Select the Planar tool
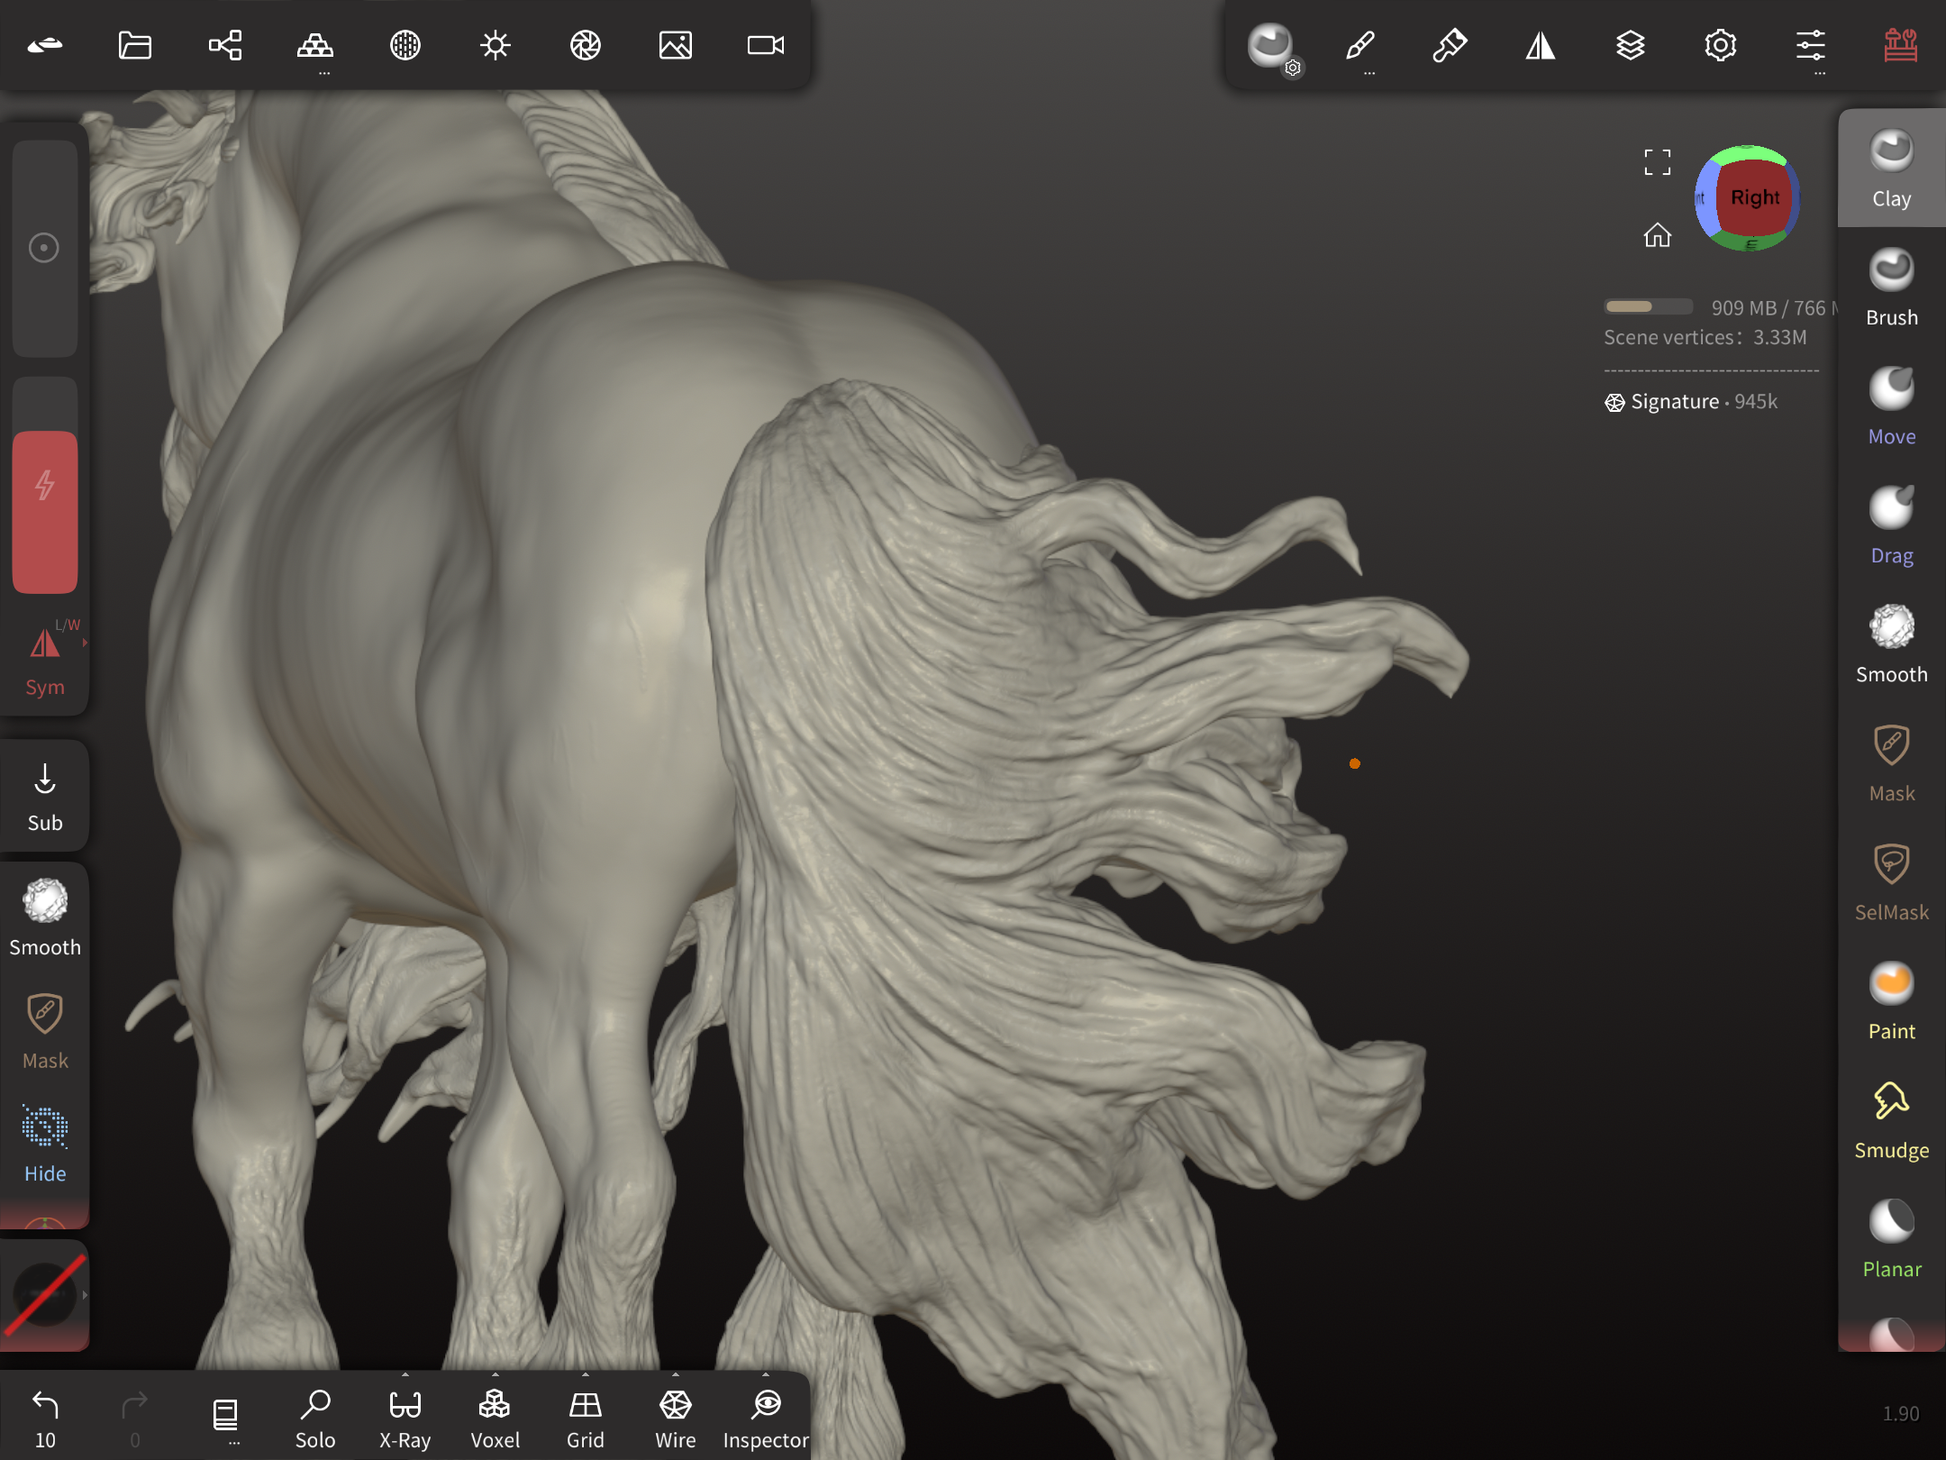 [1890, 1239]
